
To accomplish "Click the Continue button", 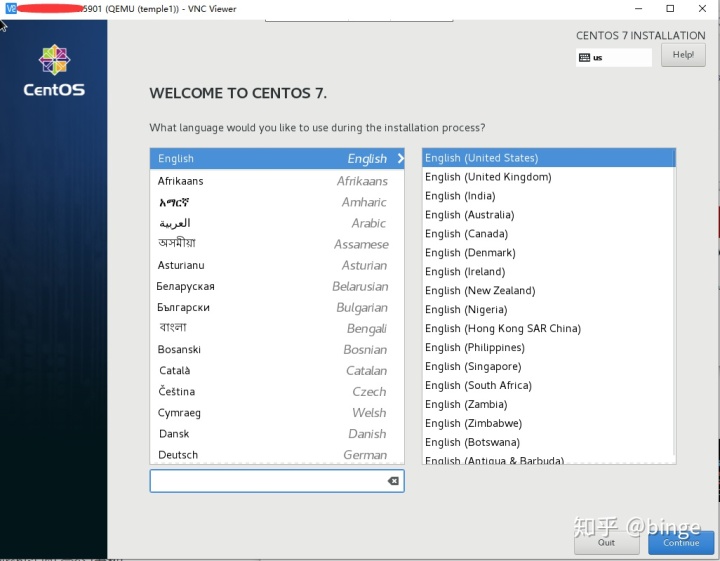I will click(x=681, y=542).
